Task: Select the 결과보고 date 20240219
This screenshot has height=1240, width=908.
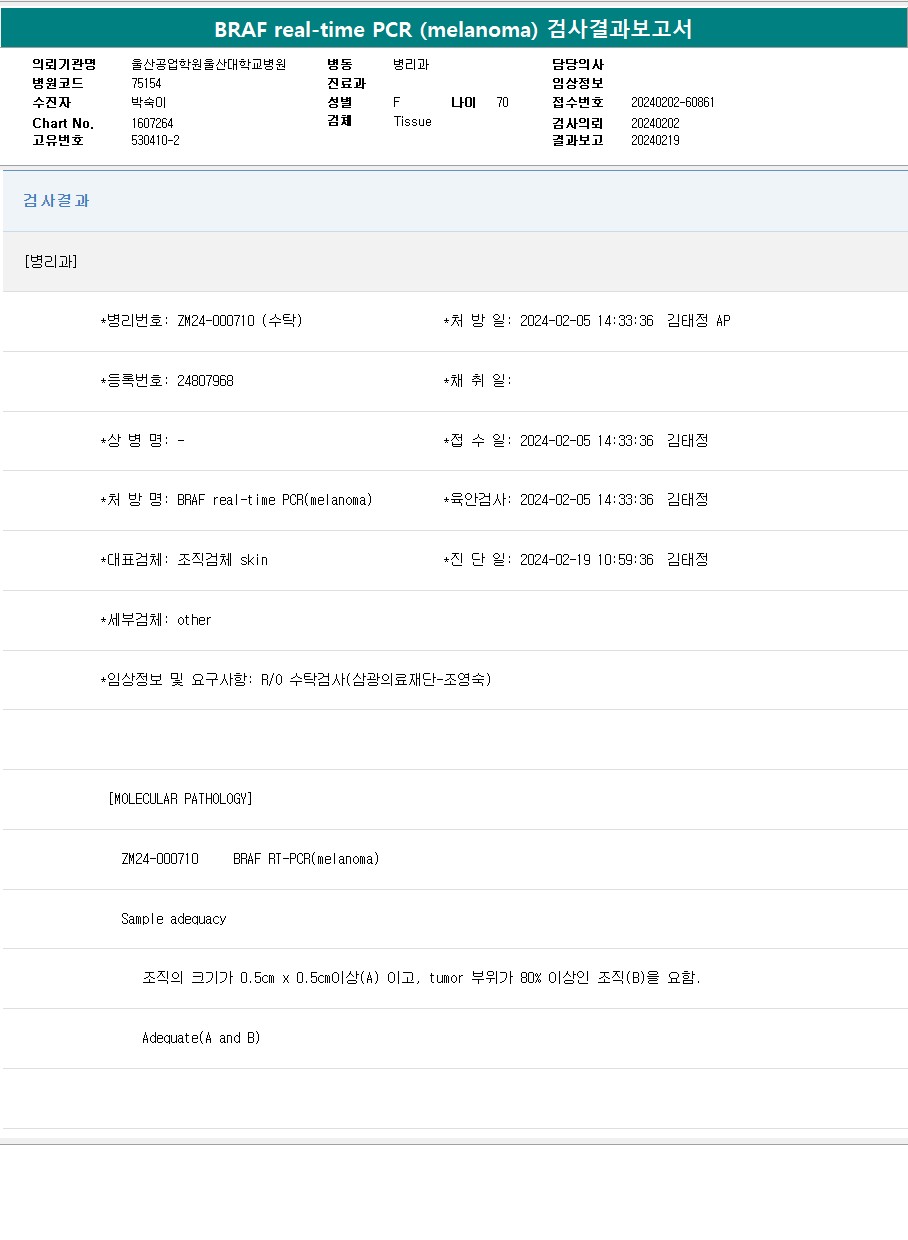Action: pos(655,141)
